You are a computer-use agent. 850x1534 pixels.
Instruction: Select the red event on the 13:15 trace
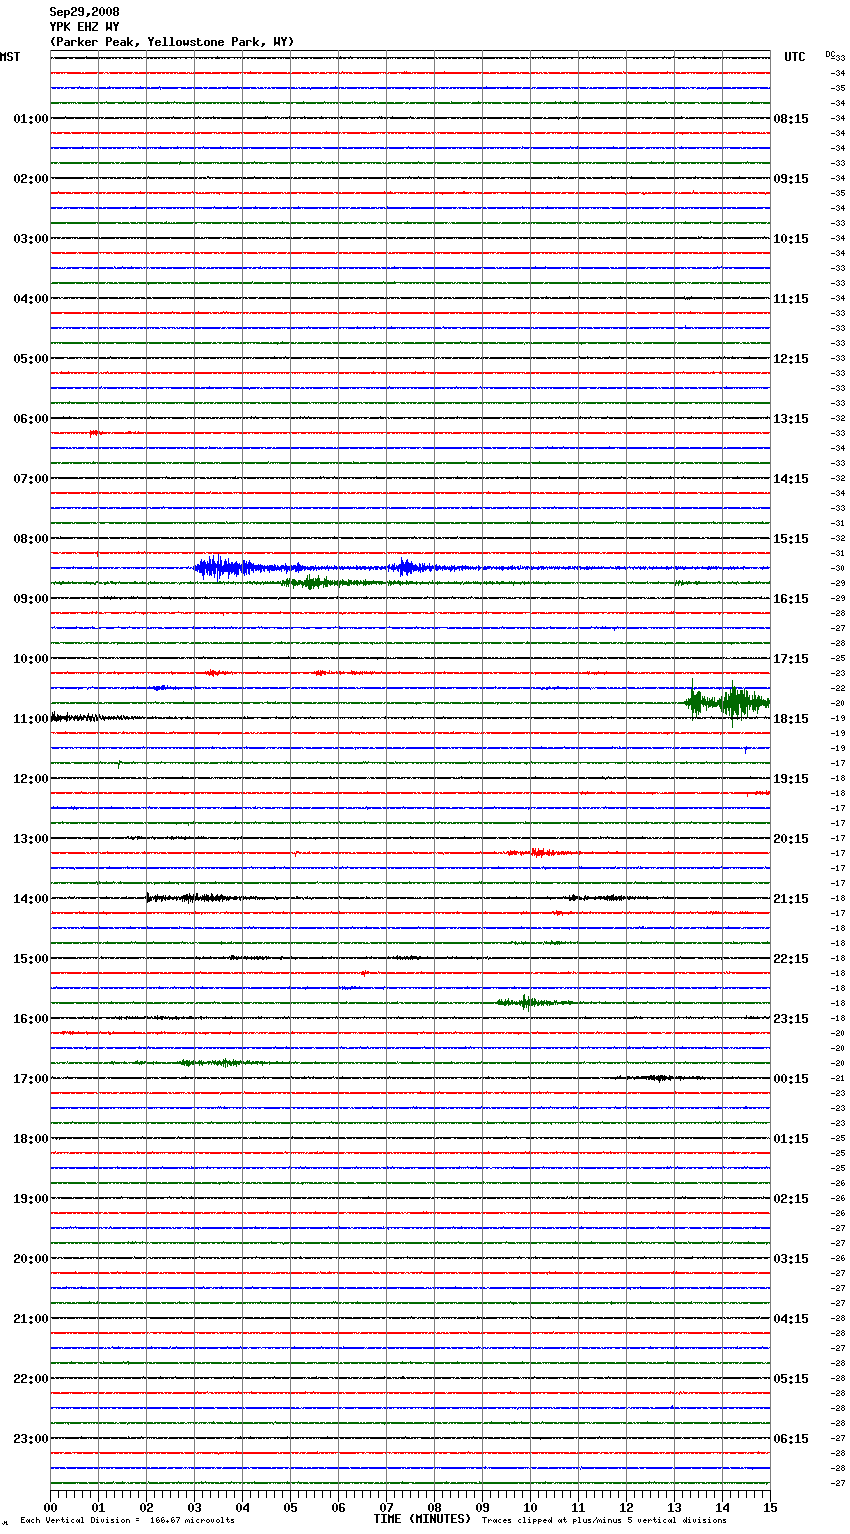pos(540,853)
